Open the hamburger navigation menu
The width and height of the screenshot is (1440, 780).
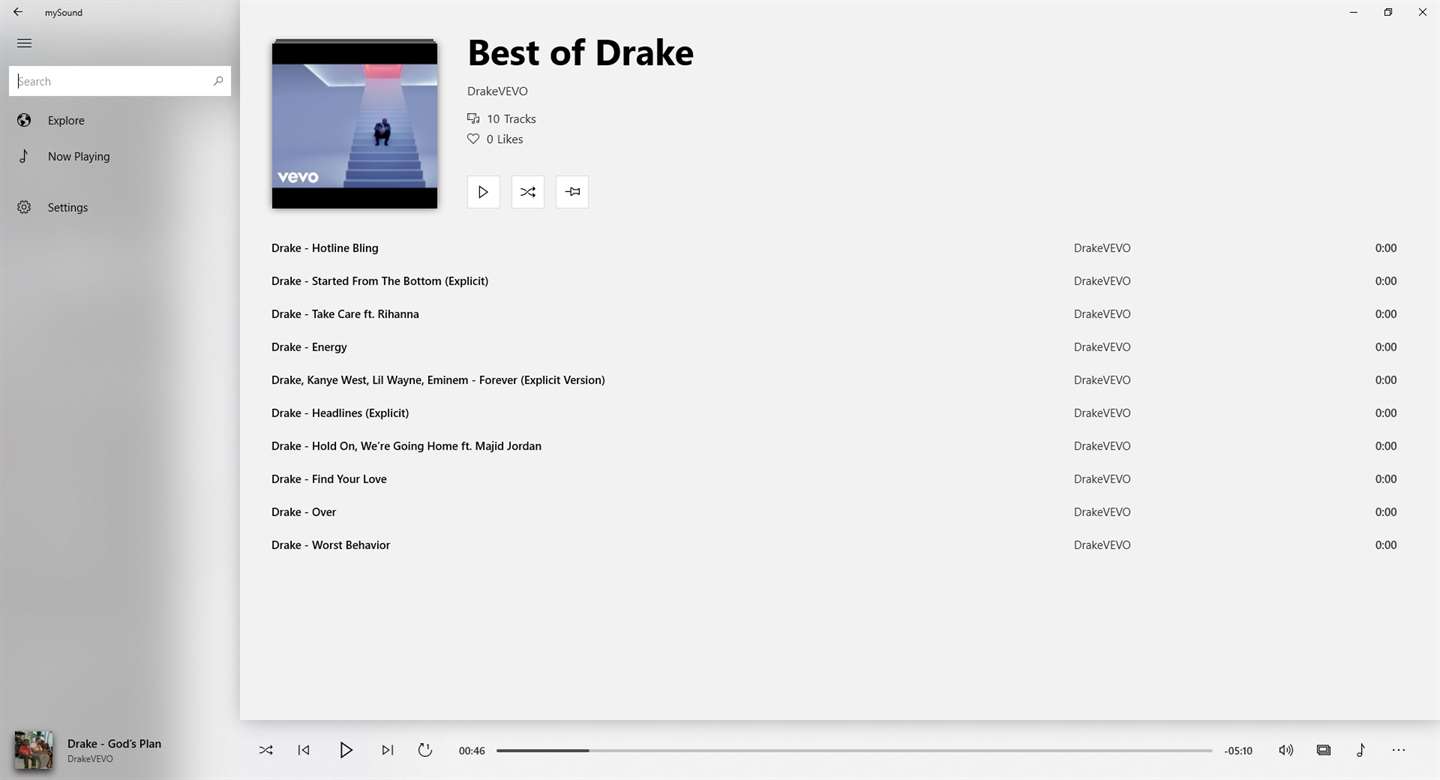24,43
